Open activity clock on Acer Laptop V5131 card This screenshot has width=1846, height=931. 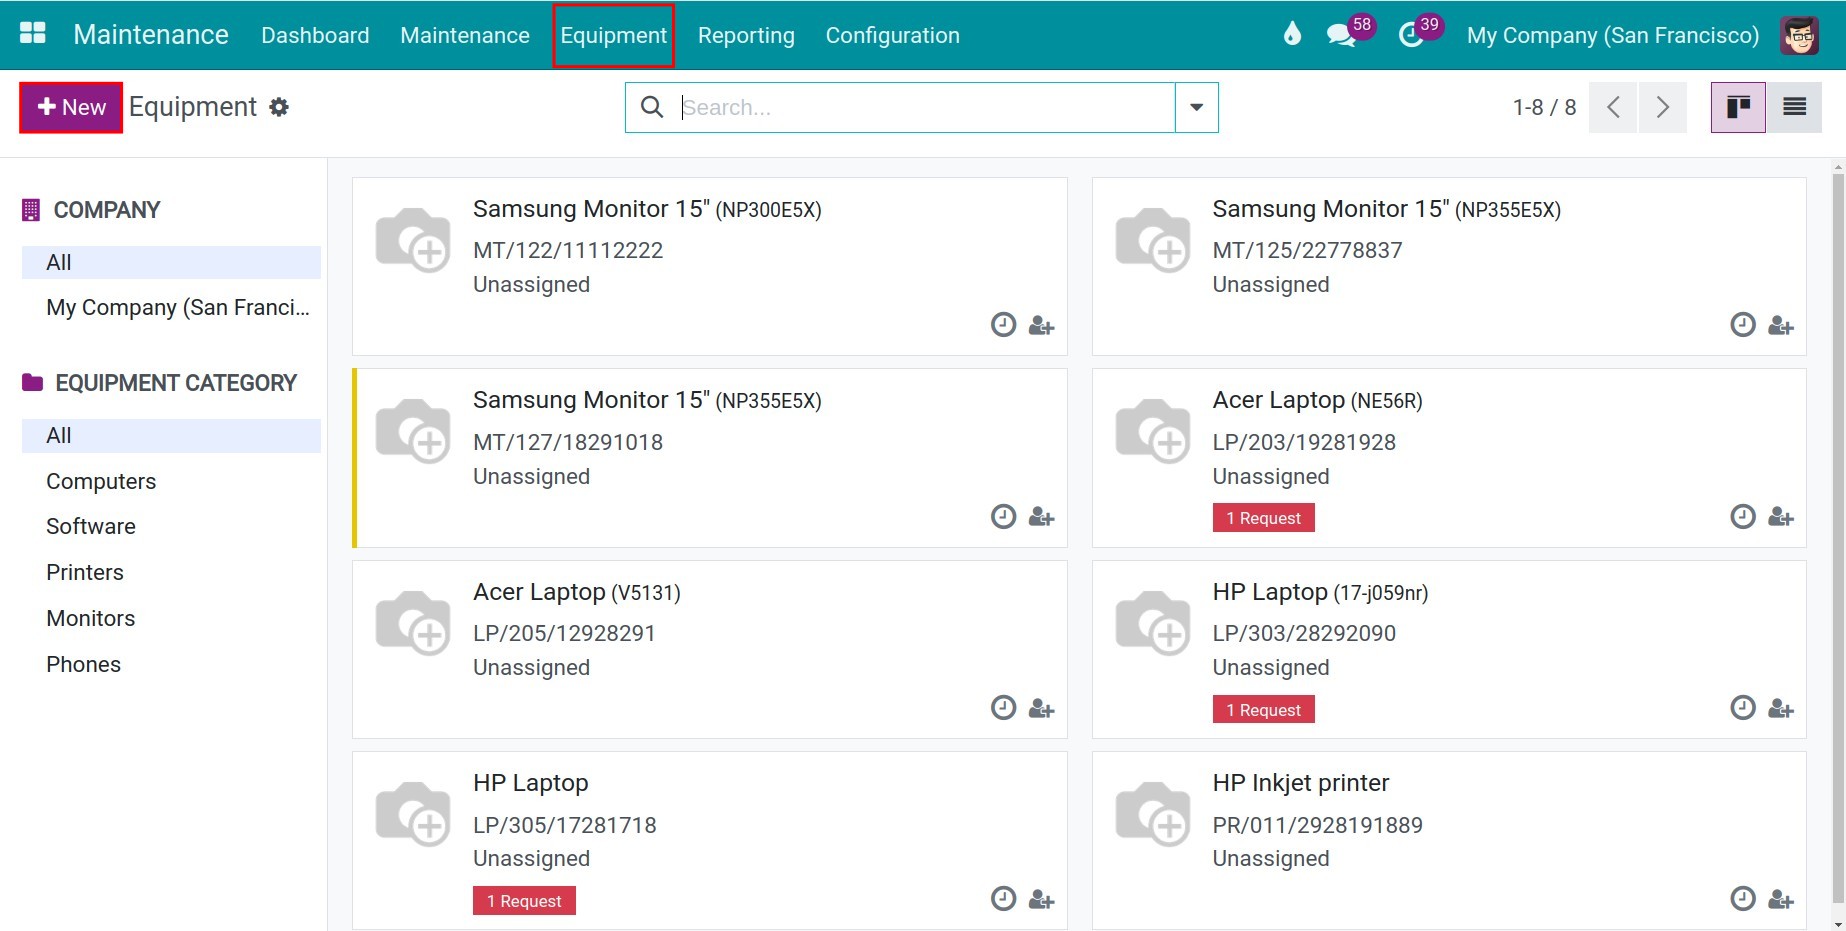click(1003, 708)
